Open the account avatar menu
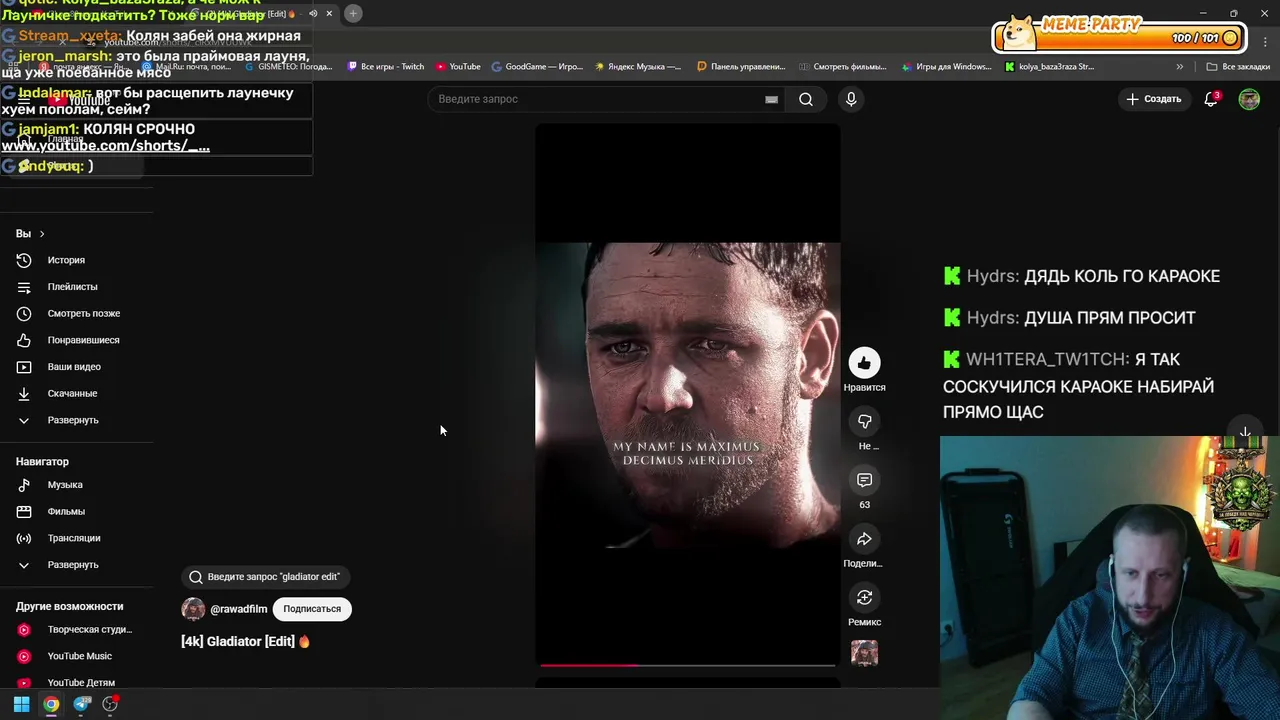The width and height of the screenshot is (1280, 720). click(x=1249, y=99)
